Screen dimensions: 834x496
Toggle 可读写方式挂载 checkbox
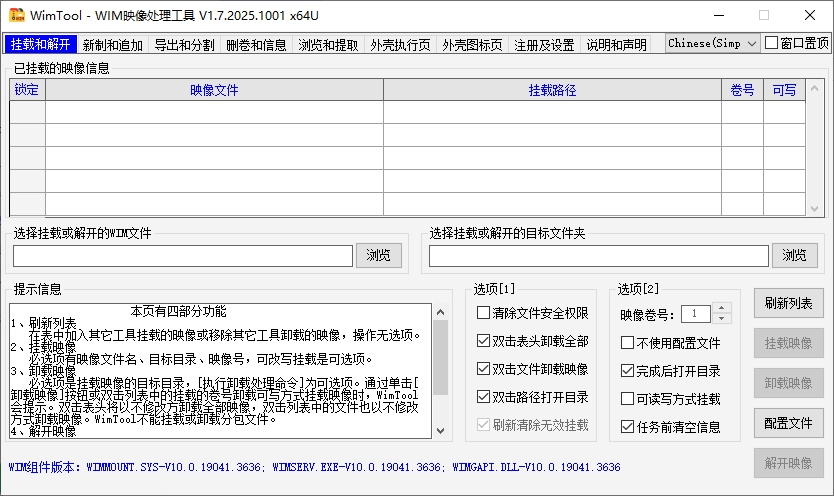click(628, 399)
